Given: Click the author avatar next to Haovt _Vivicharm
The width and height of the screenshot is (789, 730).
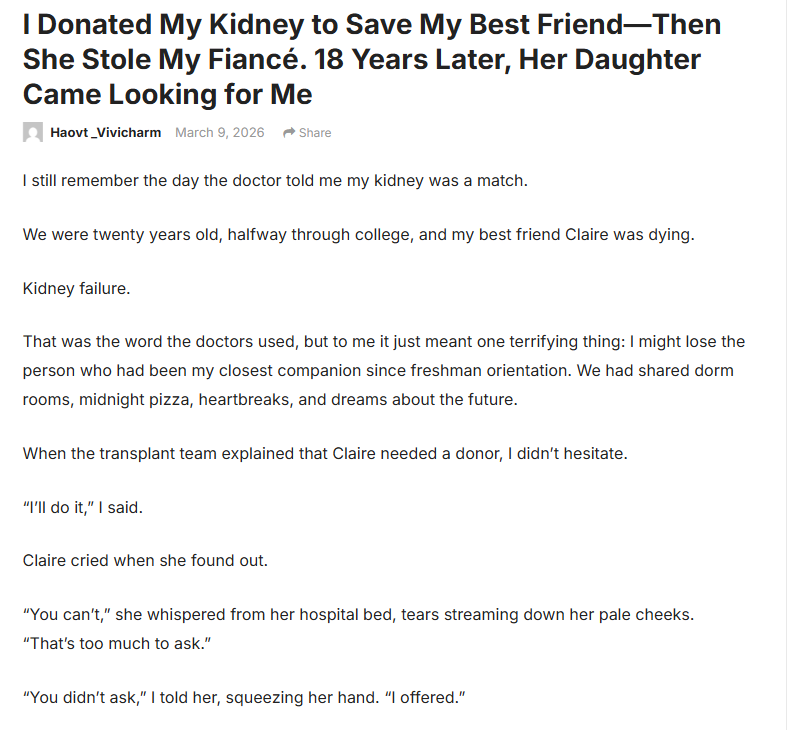Looking at the screenshot, I should coord(33,132).
